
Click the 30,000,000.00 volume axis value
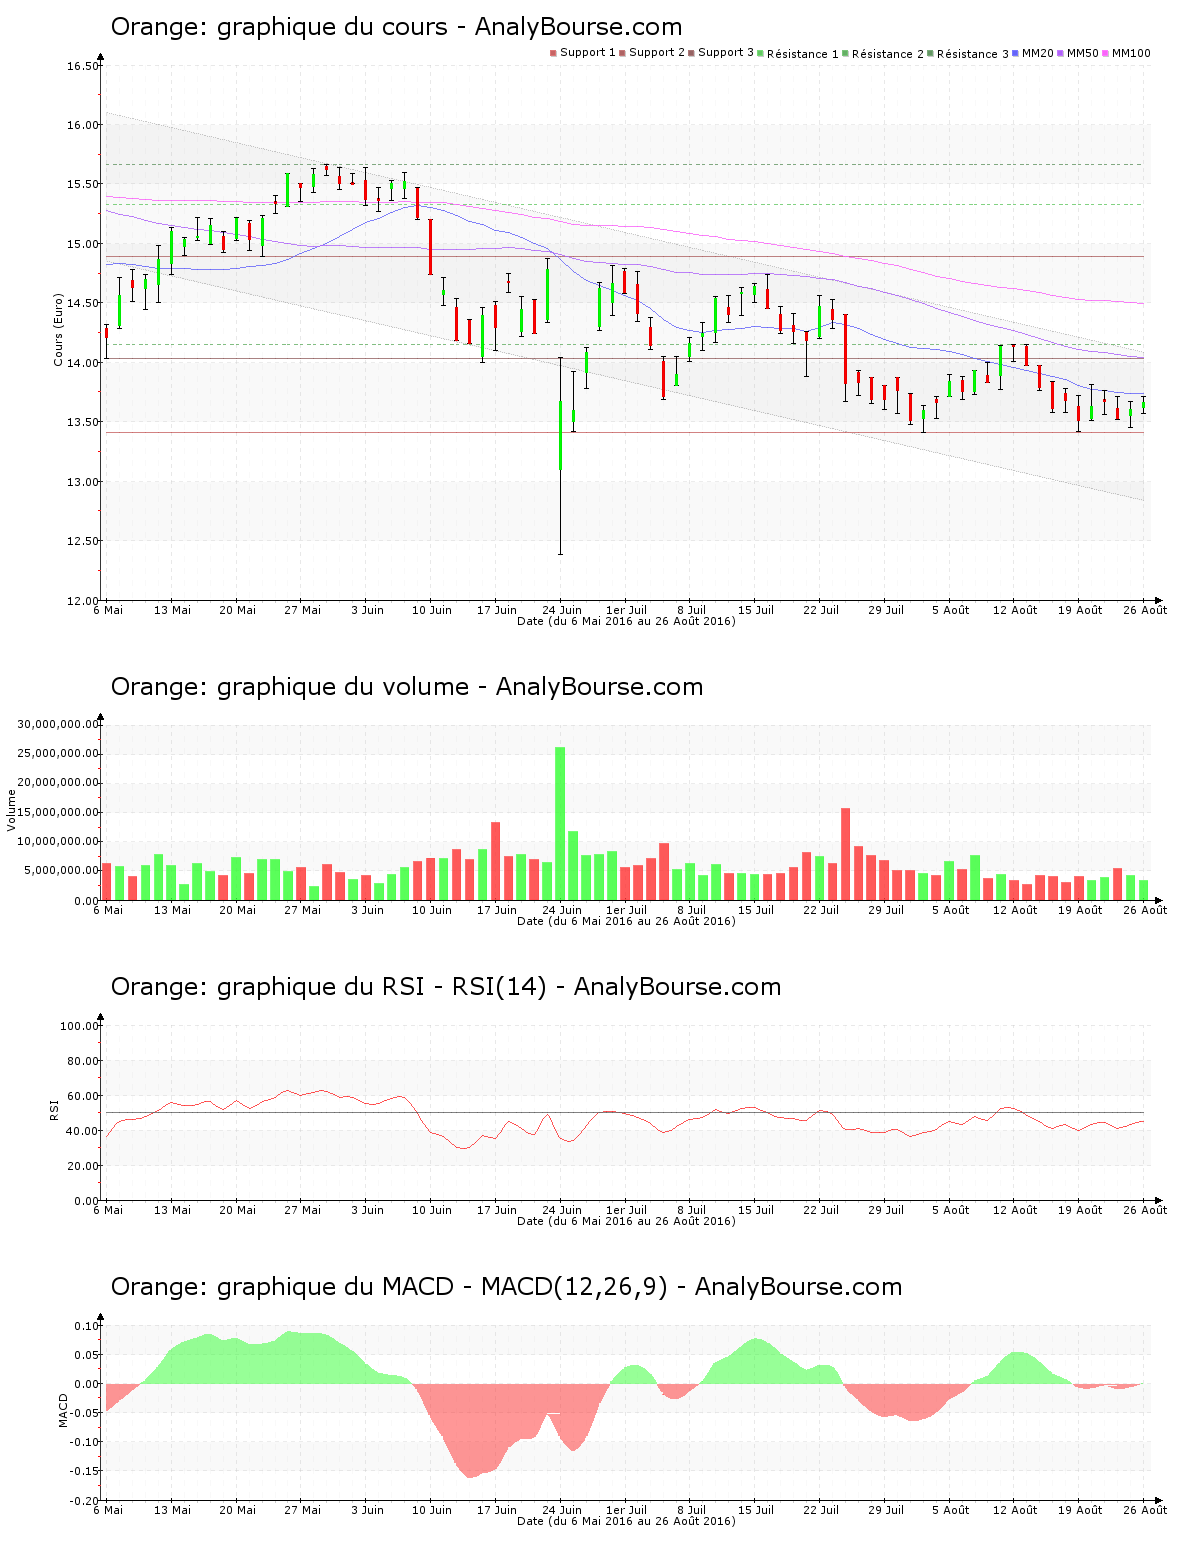(58, 725)
